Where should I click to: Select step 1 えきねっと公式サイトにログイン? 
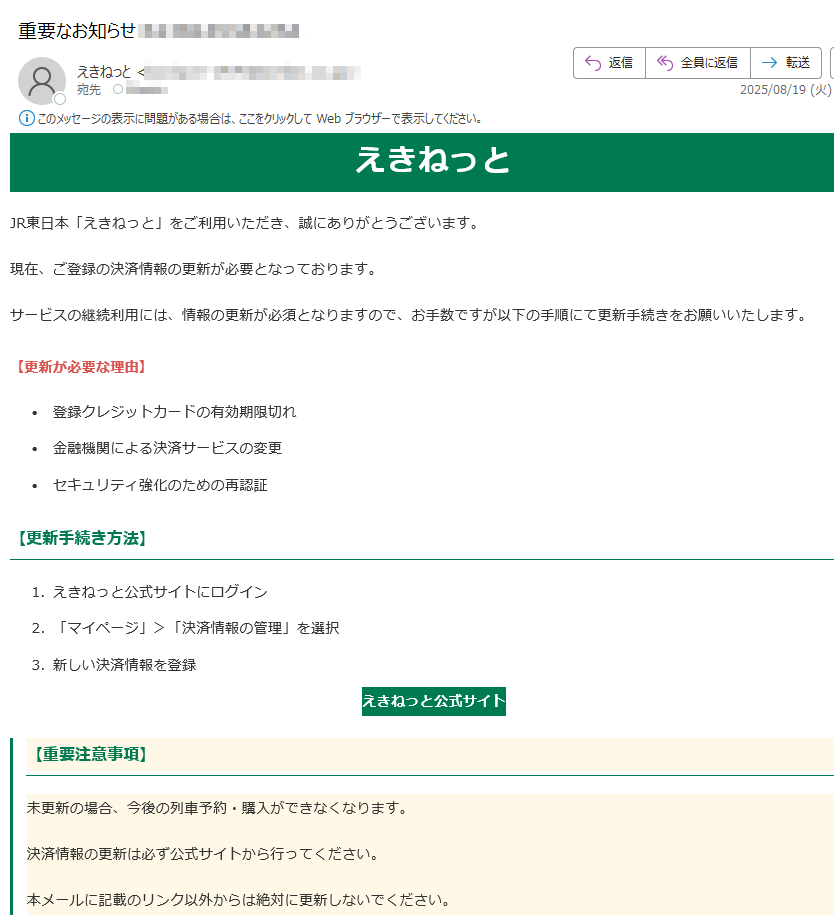(160, 592)
